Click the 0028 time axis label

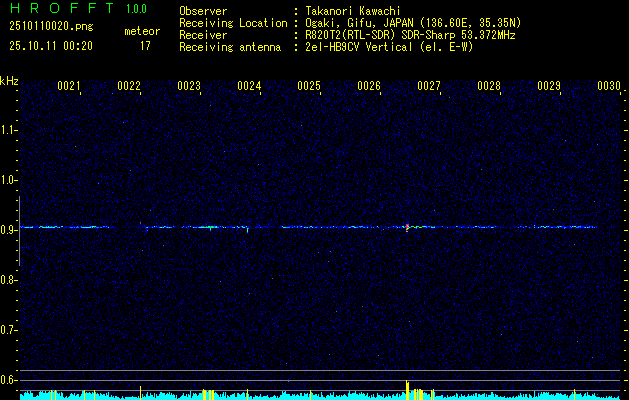(x=489, y=85)
